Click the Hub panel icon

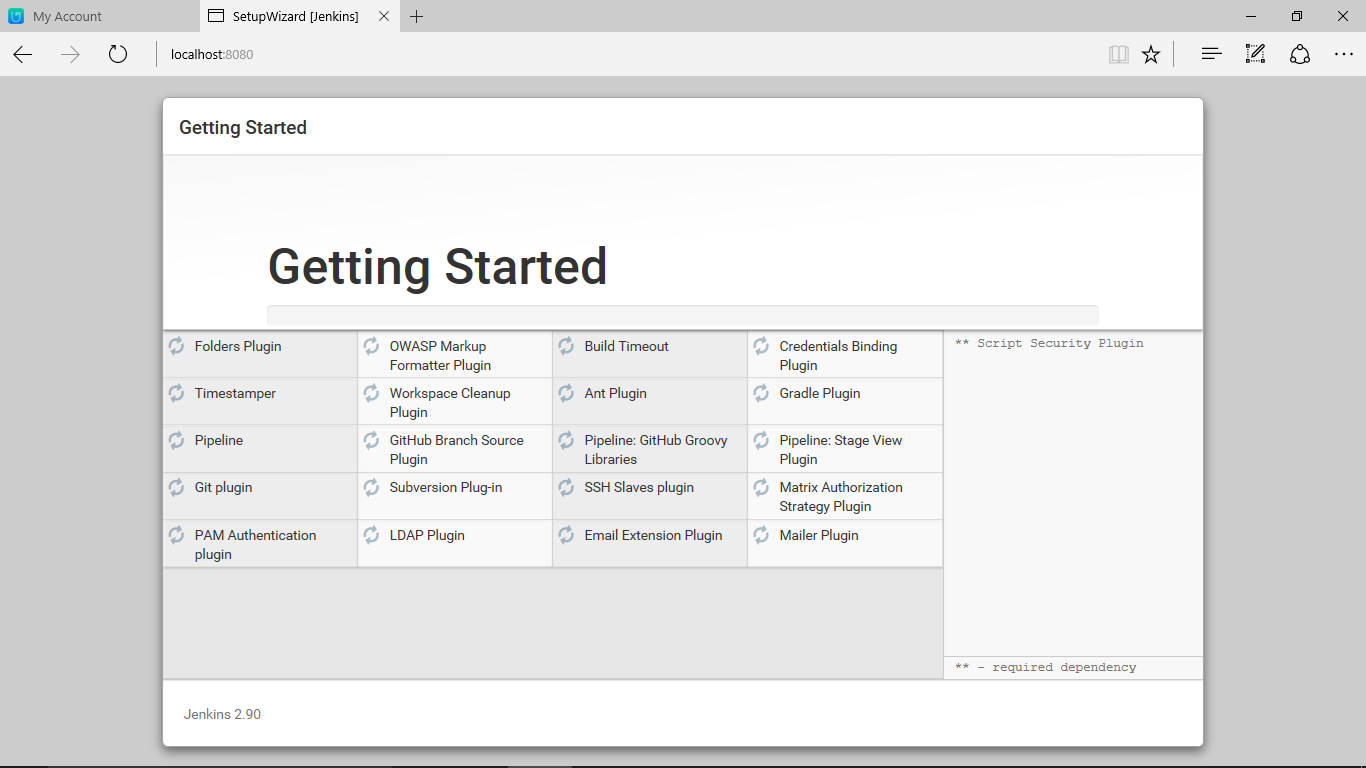pyautogui.click(x=1211, y=54)
